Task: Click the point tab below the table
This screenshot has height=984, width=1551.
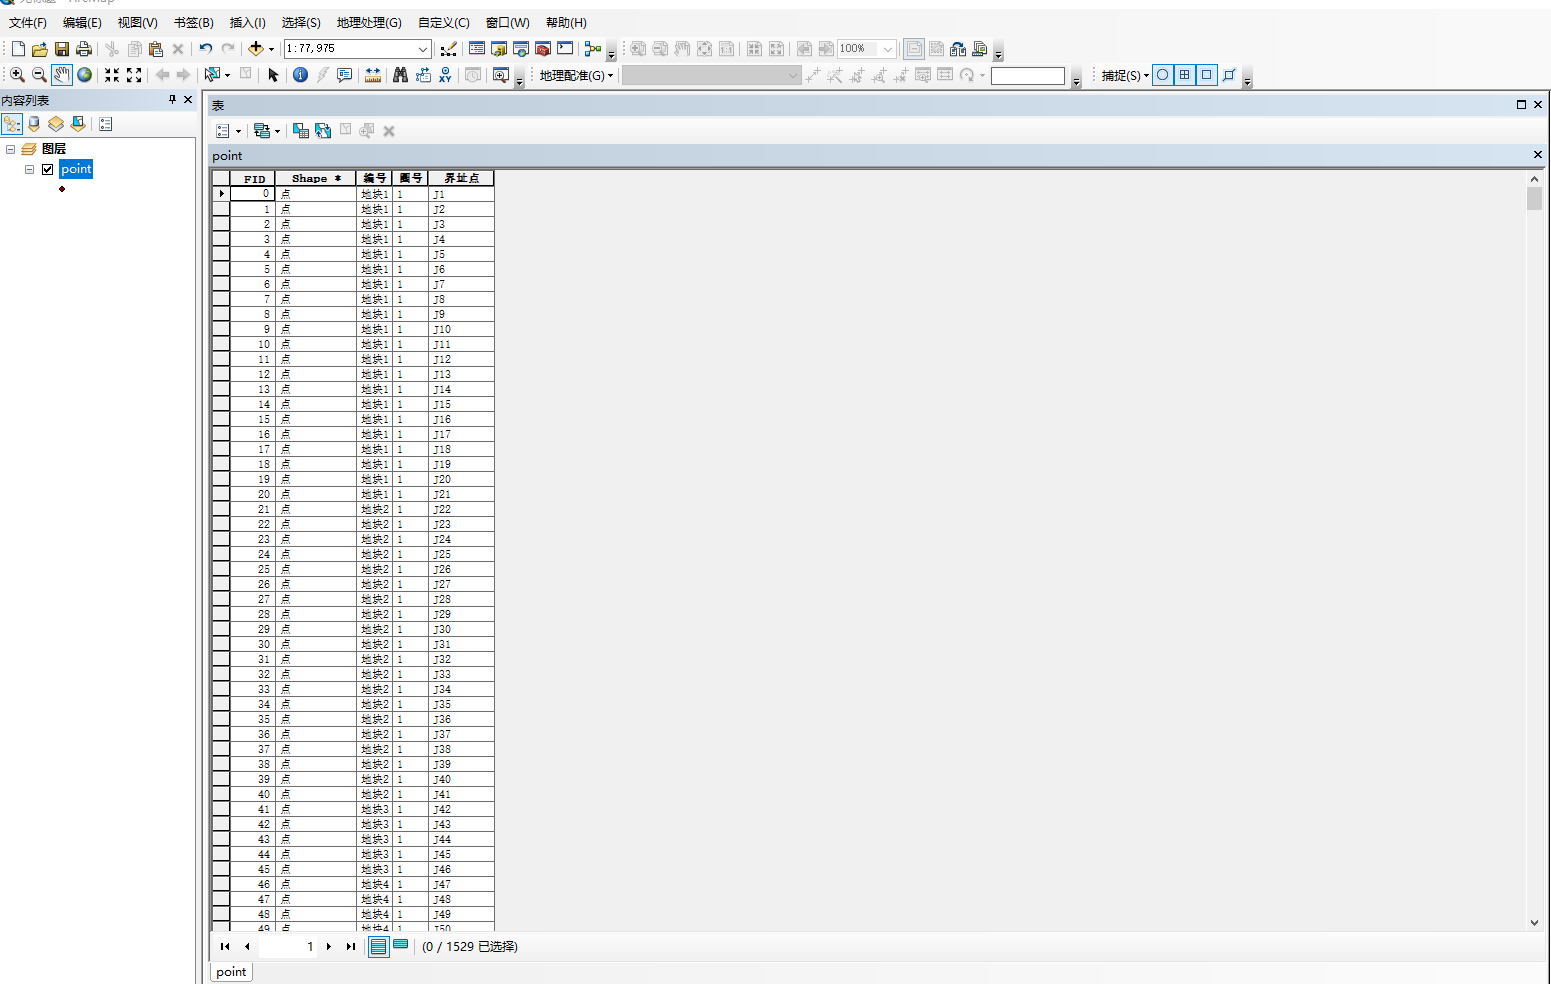Action: point(231,972)
